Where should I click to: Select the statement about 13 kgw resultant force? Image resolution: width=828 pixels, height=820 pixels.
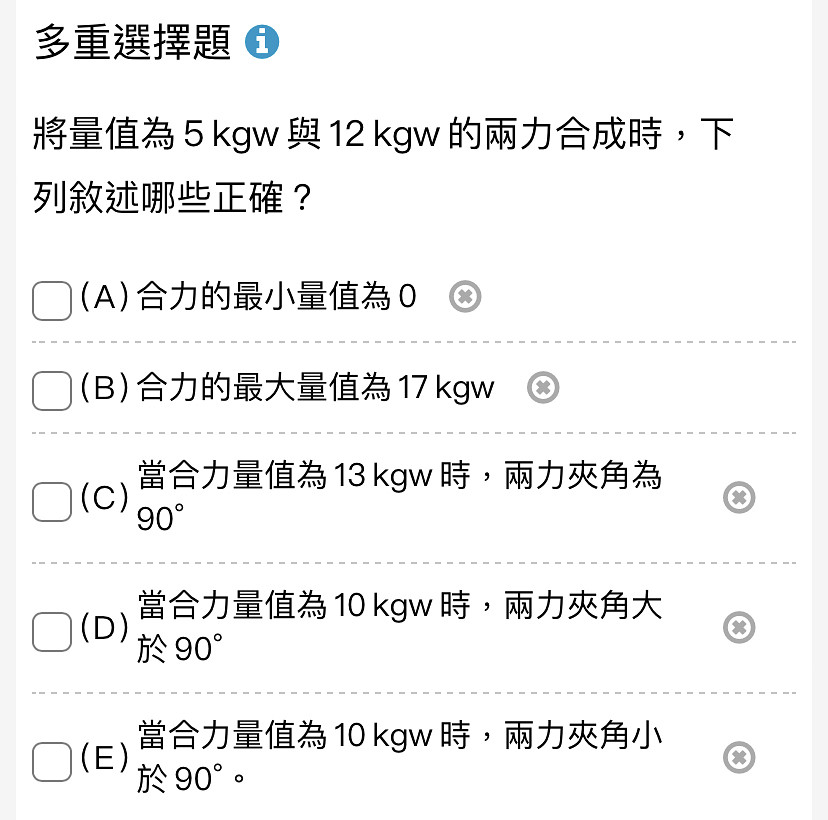(x=399, y=496)
